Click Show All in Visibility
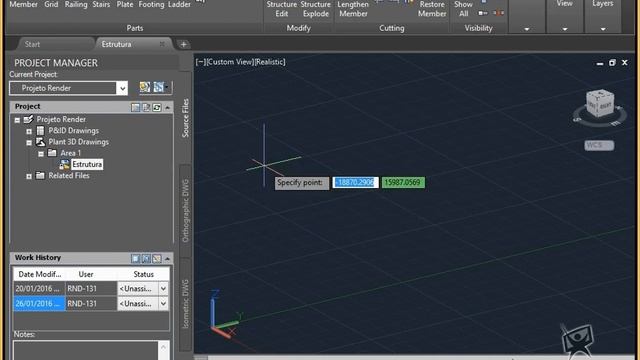640x360 pixels. (x=463, y=9)
